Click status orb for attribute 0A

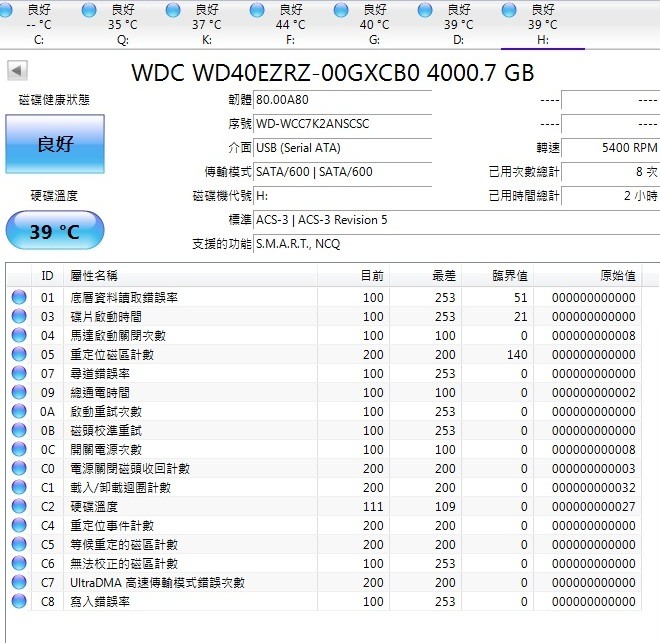pyautogui.click(x=19, y=411)
